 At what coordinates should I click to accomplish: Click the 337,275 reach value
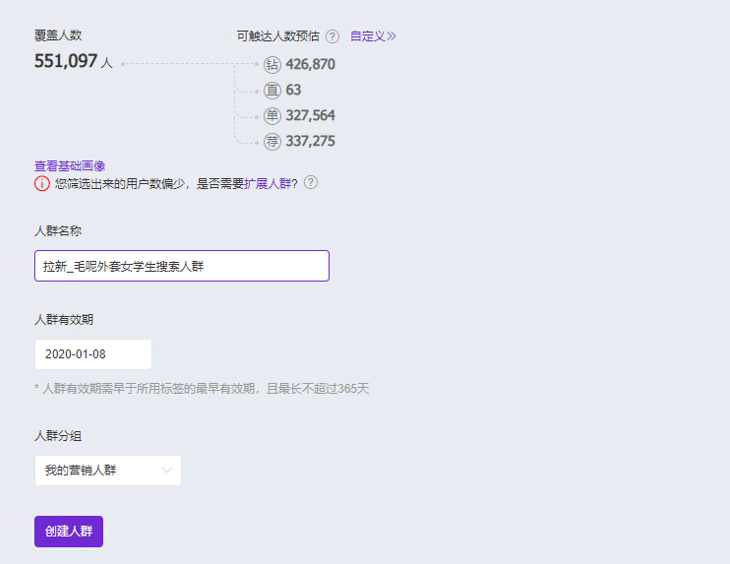(x=310, y=141)
